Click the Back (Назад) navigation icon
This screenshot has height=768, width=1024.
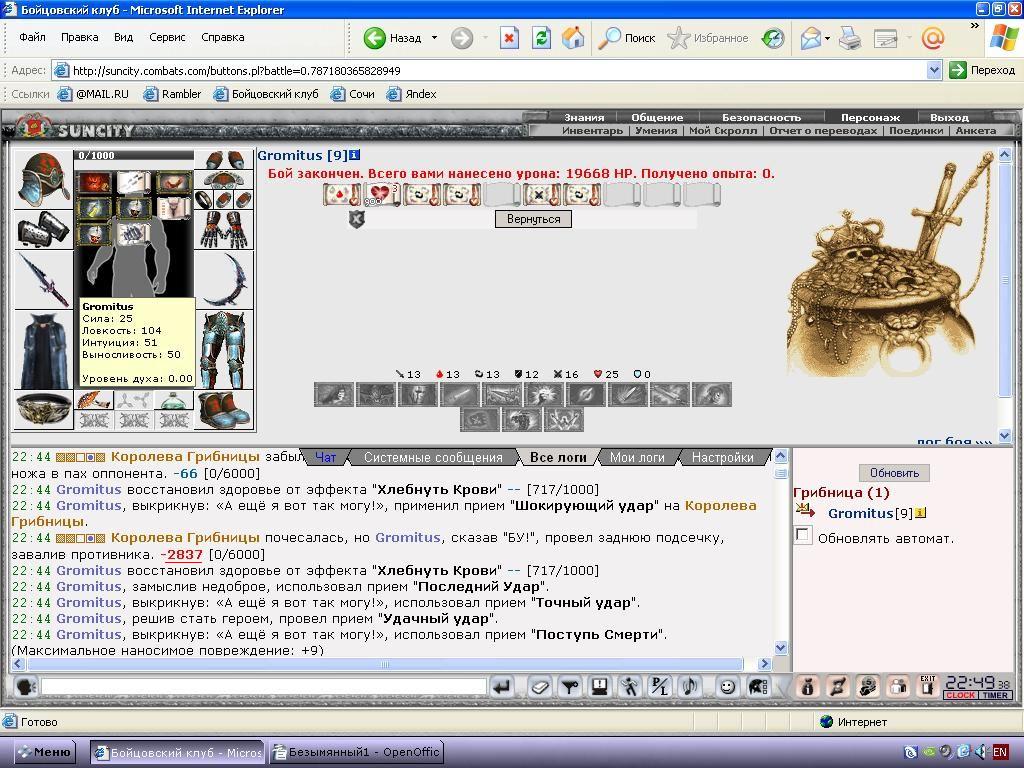tap(375, 38)
